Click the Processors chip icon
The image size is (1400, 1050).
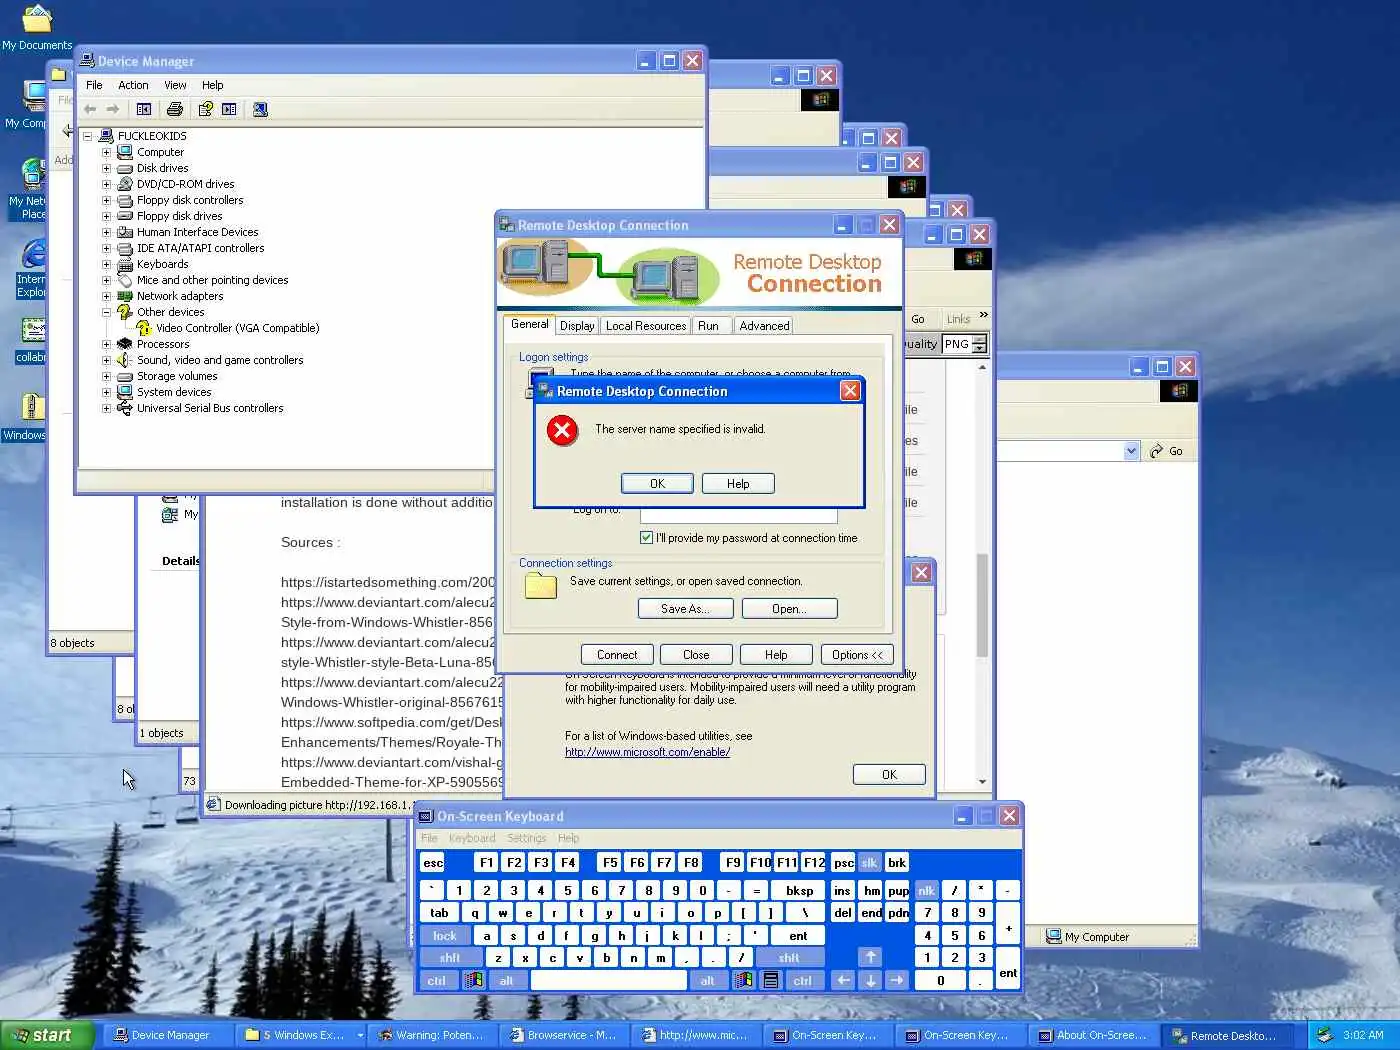pyautogui.click(x=125, y=344)
